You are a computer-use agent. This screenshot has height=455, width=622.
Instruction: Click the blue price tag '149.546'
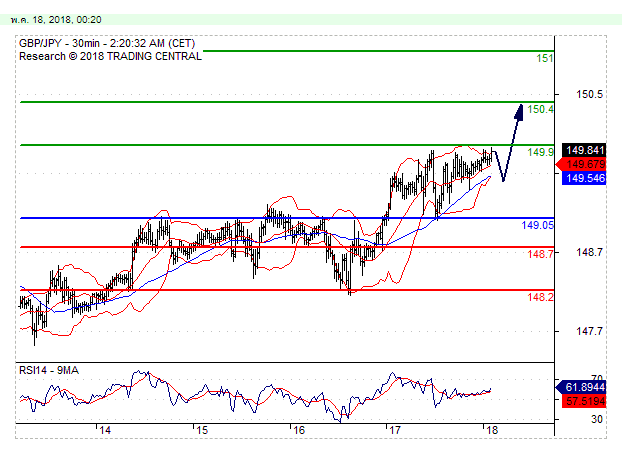coord(584,178)
